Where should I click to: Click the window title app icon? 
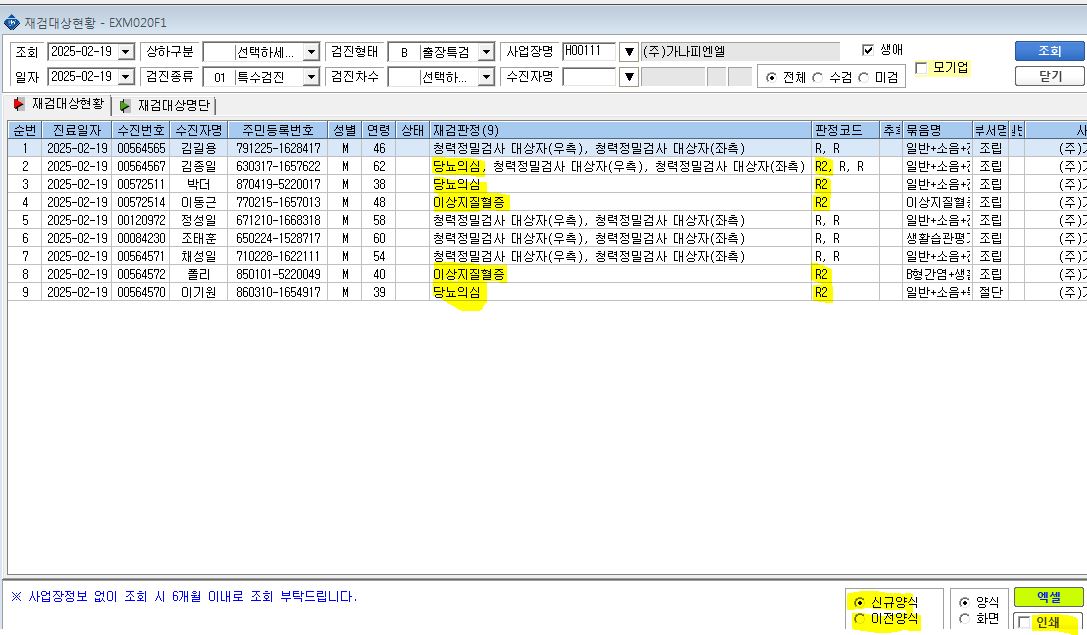click(12, 23)
